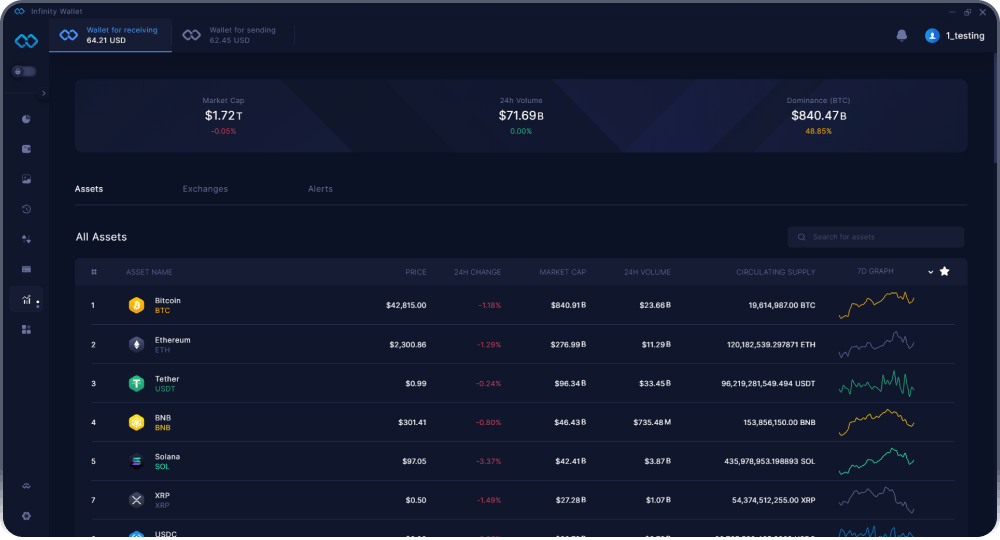Open the Bitcoin 7D graph thumbnail

(876, 305)
